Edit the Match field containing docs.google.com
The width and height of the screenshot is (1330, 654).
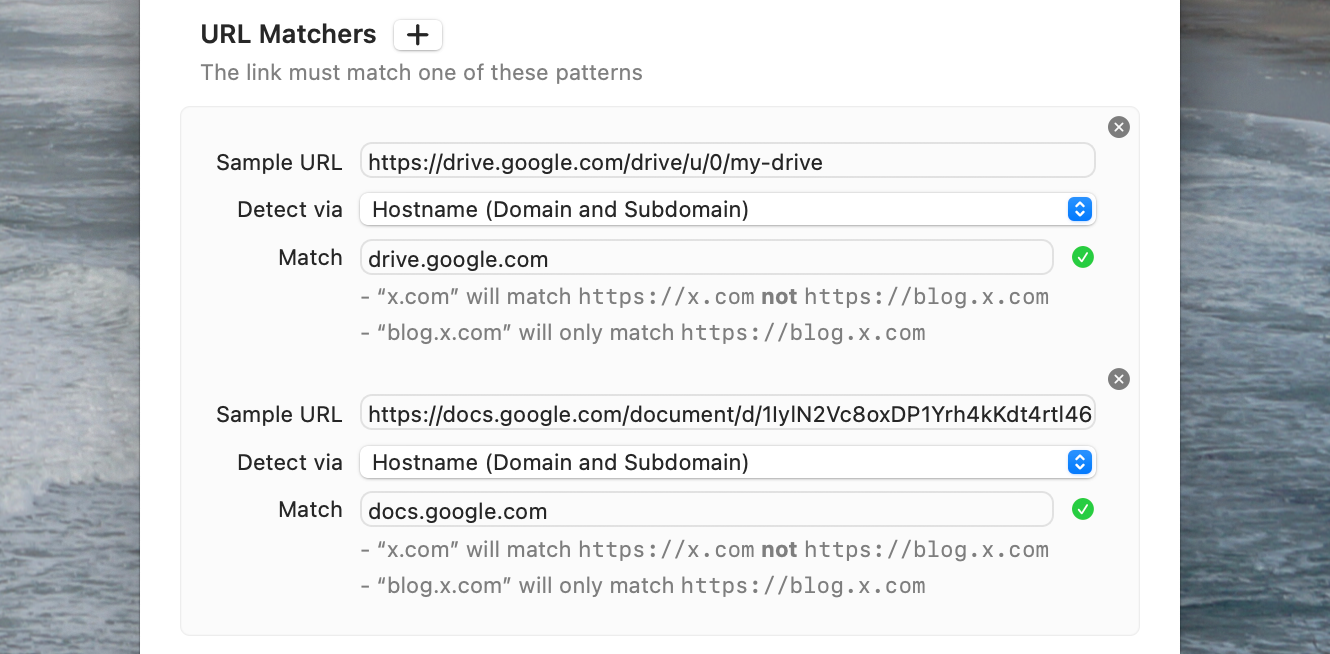[x=707, y=509]
